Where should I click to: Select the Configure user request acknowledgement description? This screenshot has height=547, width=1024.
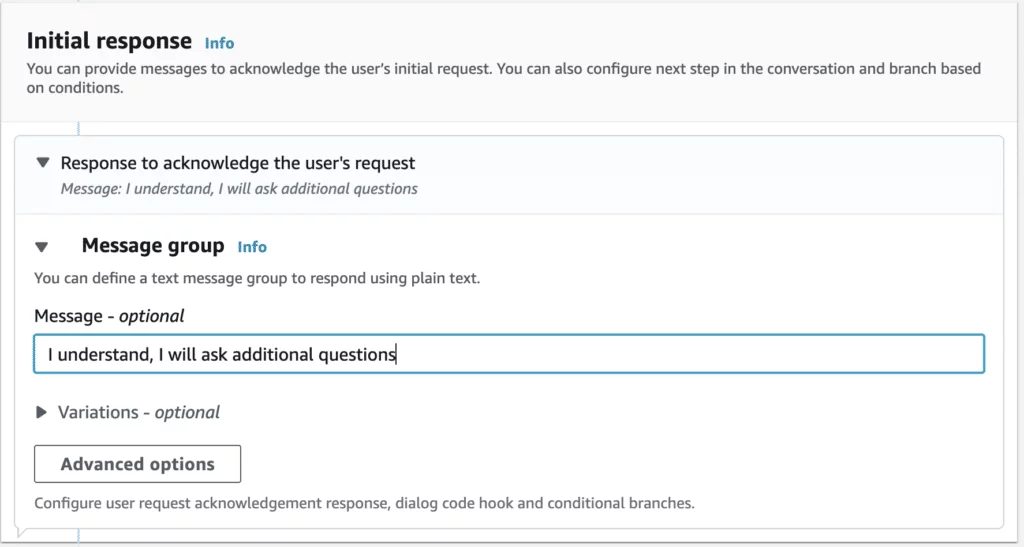coord(364,503)
